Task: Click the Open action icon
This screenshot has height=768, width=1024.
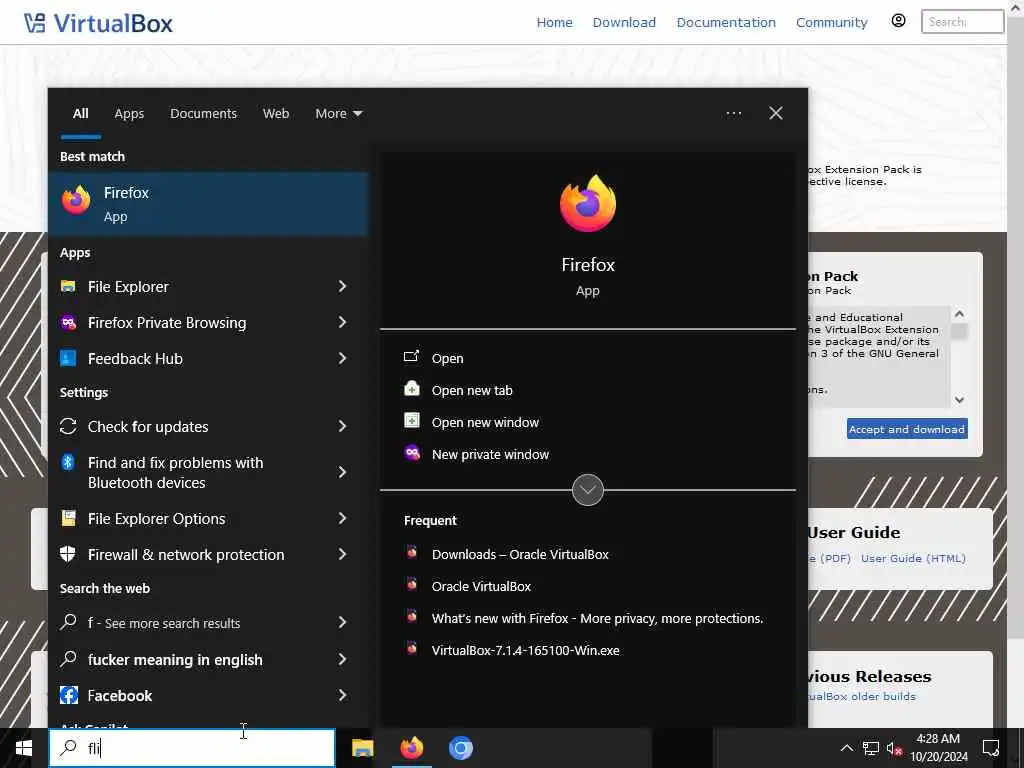Action: [411, 357]
